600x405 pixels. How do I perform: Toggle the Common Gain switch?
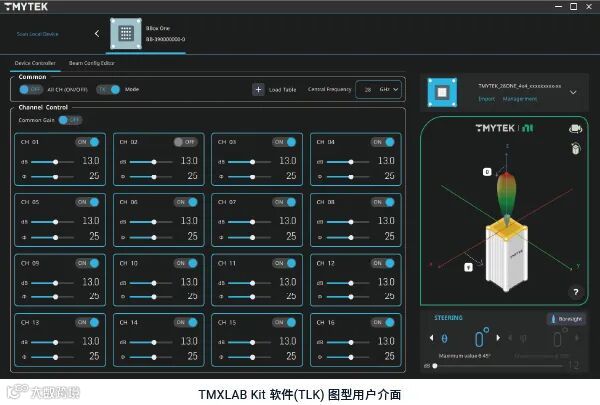pos(70,120)
